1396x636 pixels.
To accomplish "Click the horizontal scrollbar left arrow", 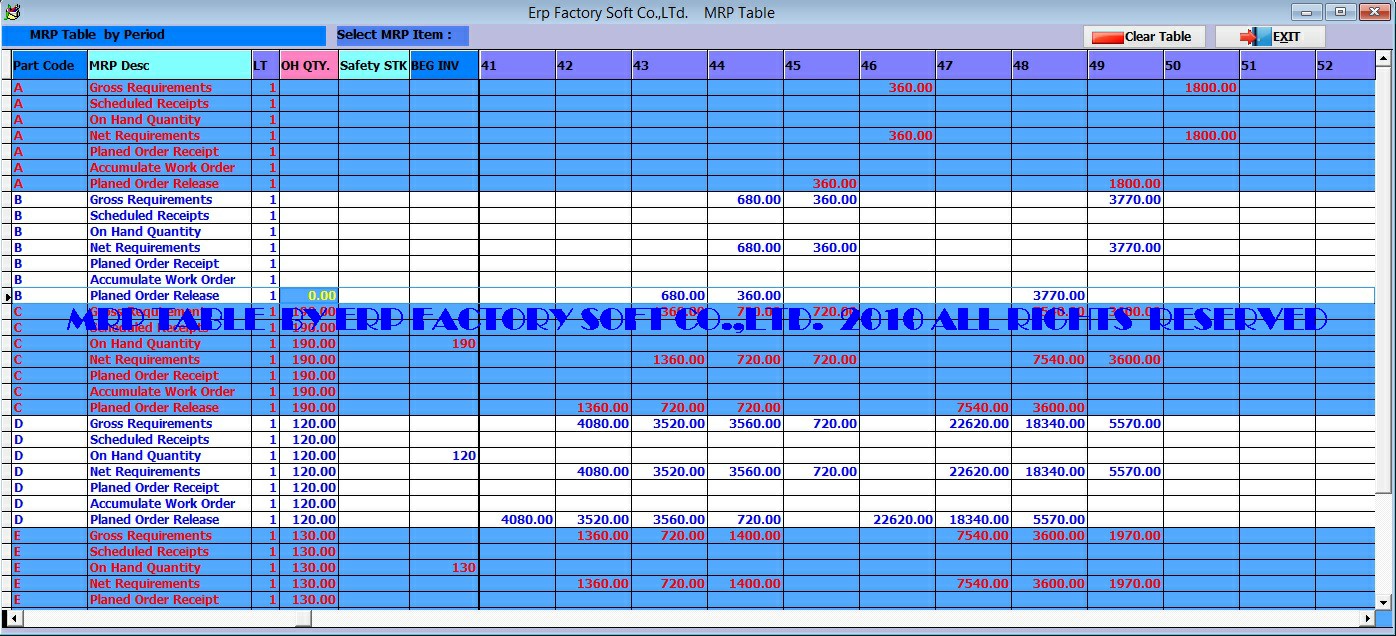I will [x=11, y=619].
